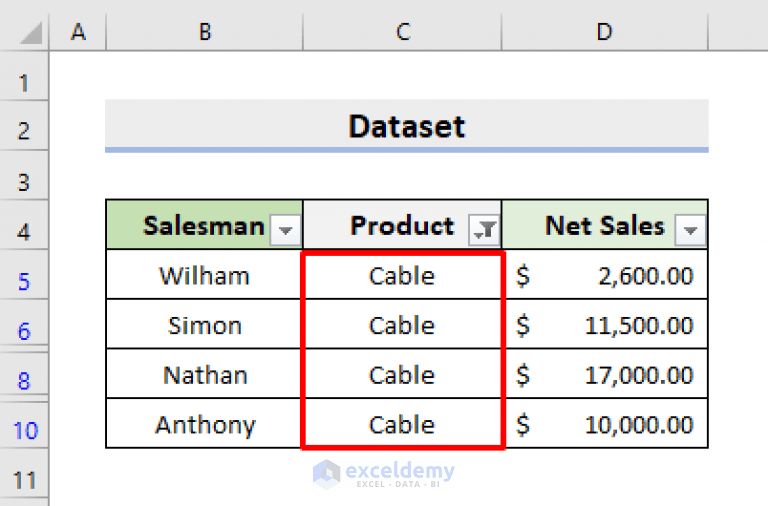Select the 17,000.00 net sales cell

(x=605, y=374)
